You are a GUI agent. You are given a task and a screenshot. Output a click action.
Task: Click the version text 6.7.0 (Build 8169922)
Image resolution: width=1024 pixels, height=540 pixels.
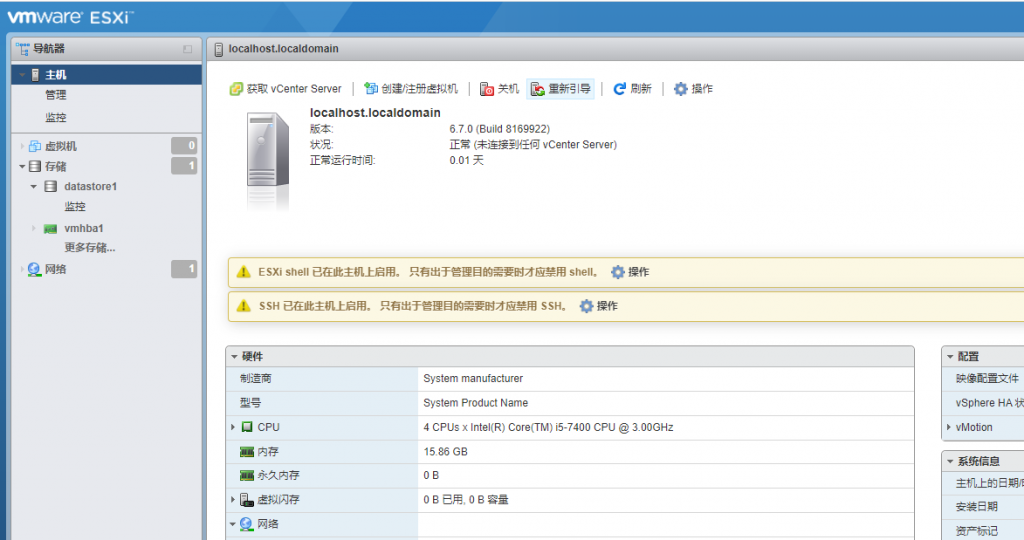click(x=500, y=129)
